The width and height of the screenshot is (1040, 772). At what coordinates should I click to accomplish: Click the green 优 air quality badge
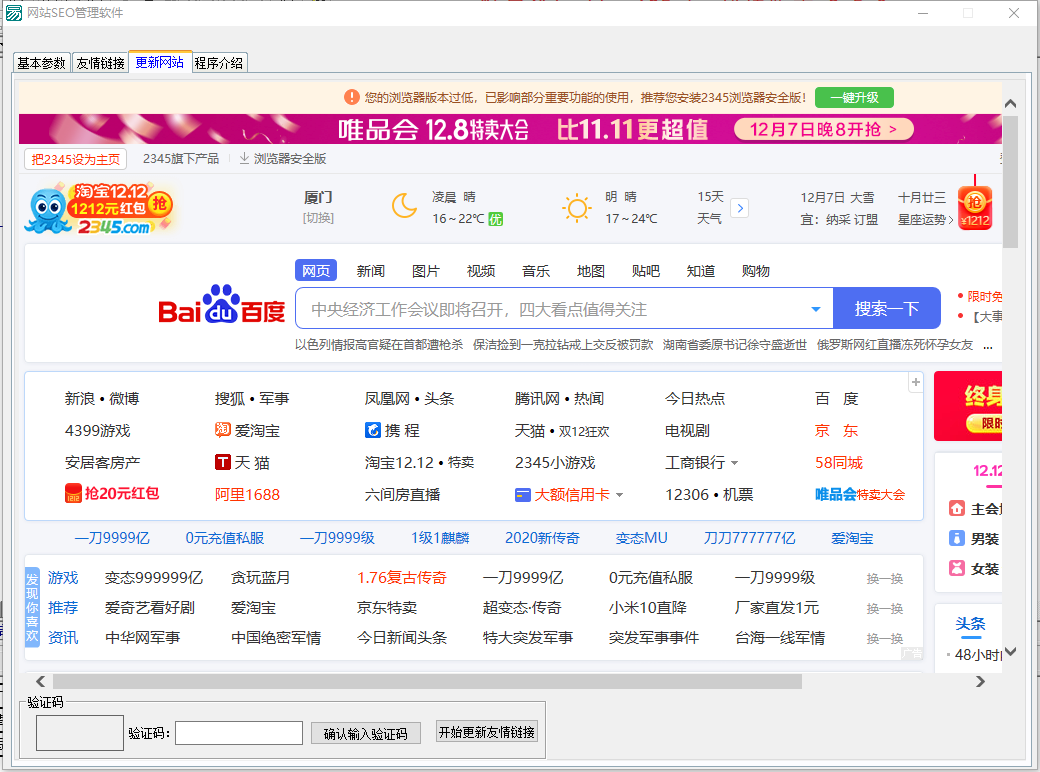point(495,219)
